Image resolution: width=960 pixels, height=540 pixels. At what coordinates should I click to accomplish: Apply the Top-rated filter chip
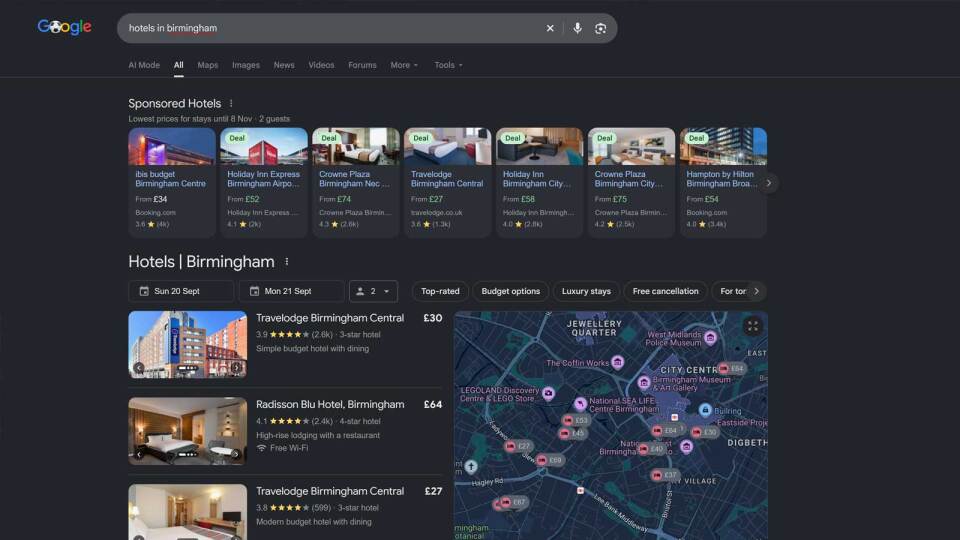pos(440,291)
